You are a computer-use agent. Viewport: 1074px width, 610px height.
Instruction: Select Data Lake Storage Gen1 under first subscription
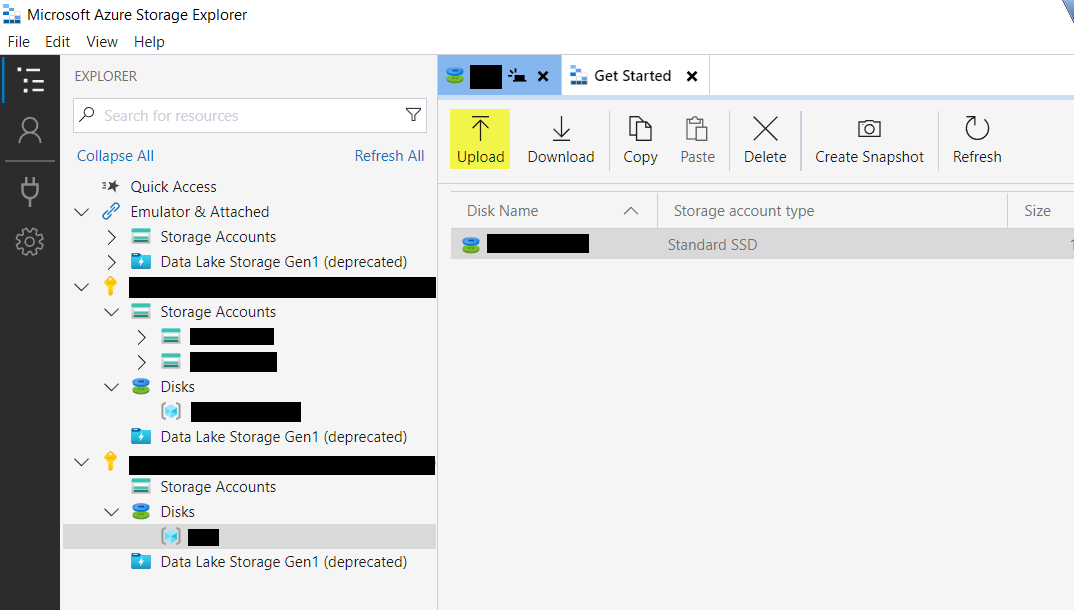click(x=284, y=437)
